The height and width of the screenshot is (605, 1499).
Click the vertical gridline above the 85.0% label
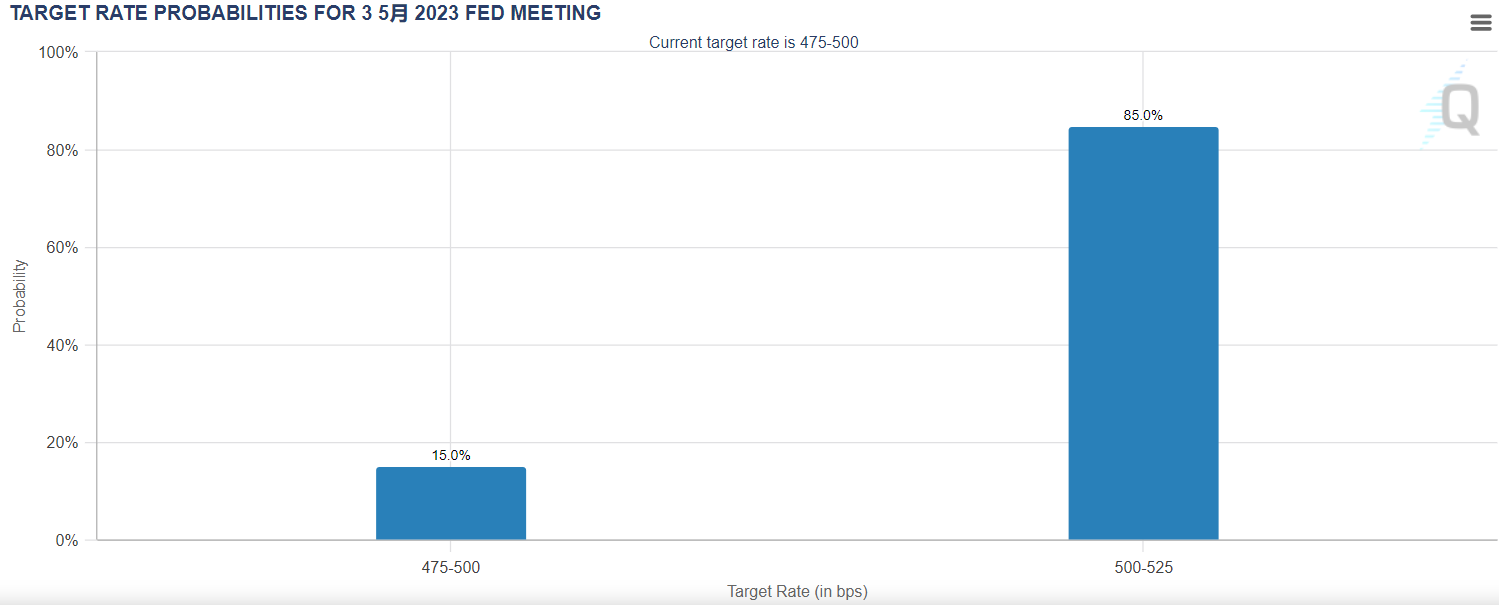click(x=1143, y=78)
